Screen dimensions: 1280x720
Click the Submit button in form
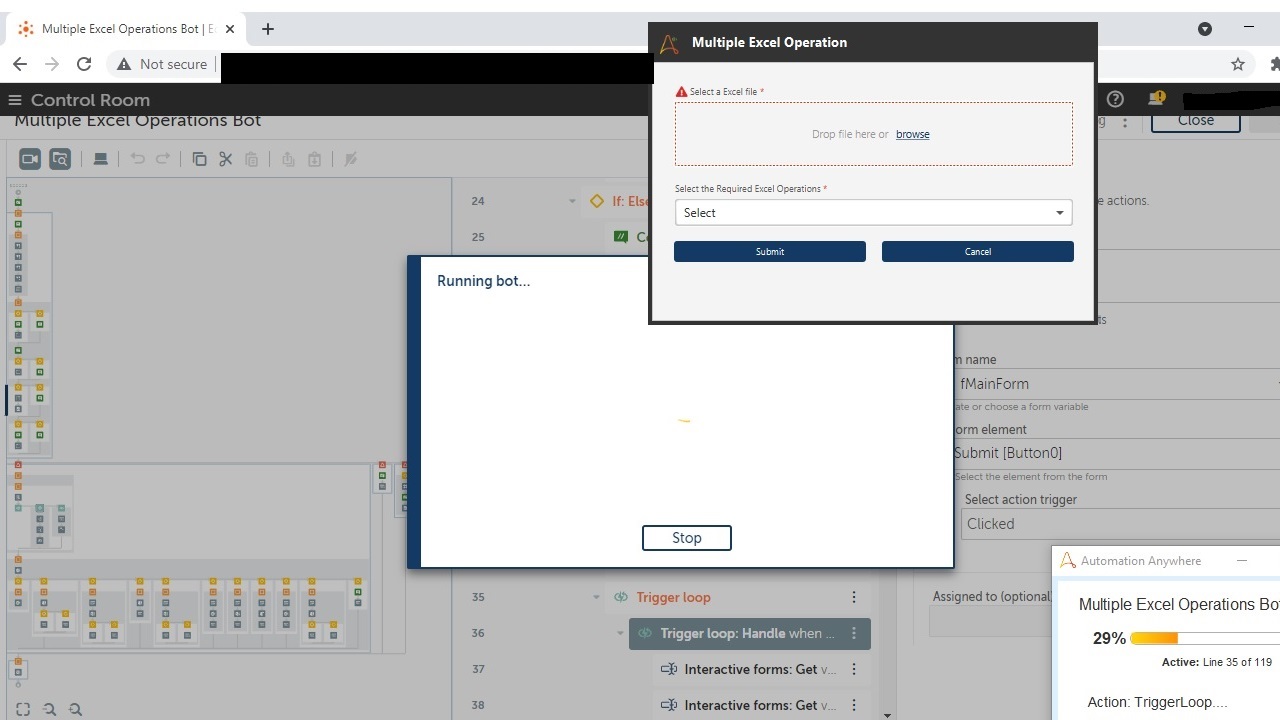770,252
